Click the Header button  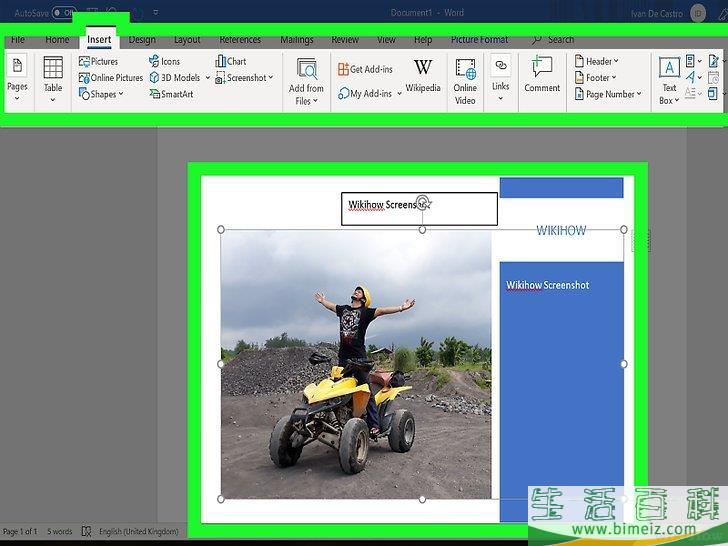596,61
